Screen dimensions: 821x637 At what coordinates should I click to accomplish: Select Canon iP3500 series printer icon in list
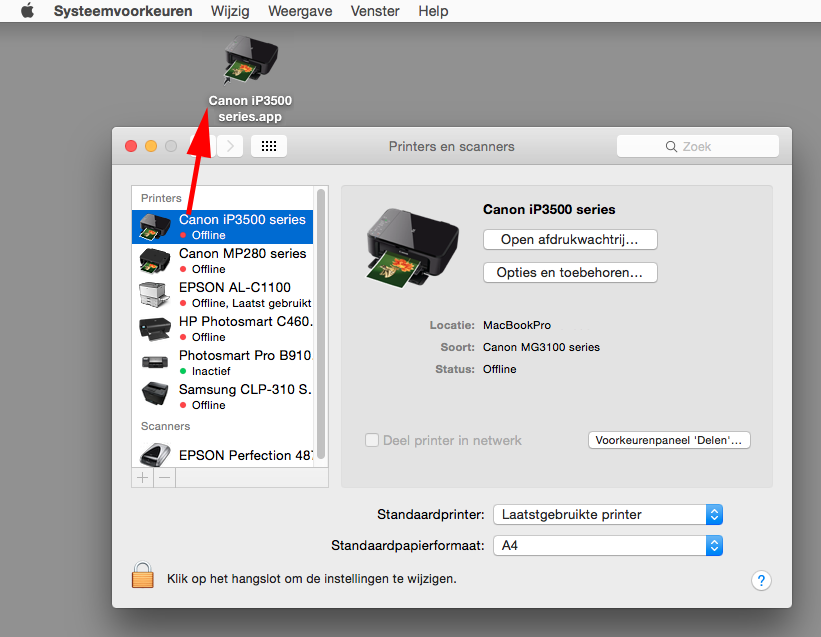point(155,227)
